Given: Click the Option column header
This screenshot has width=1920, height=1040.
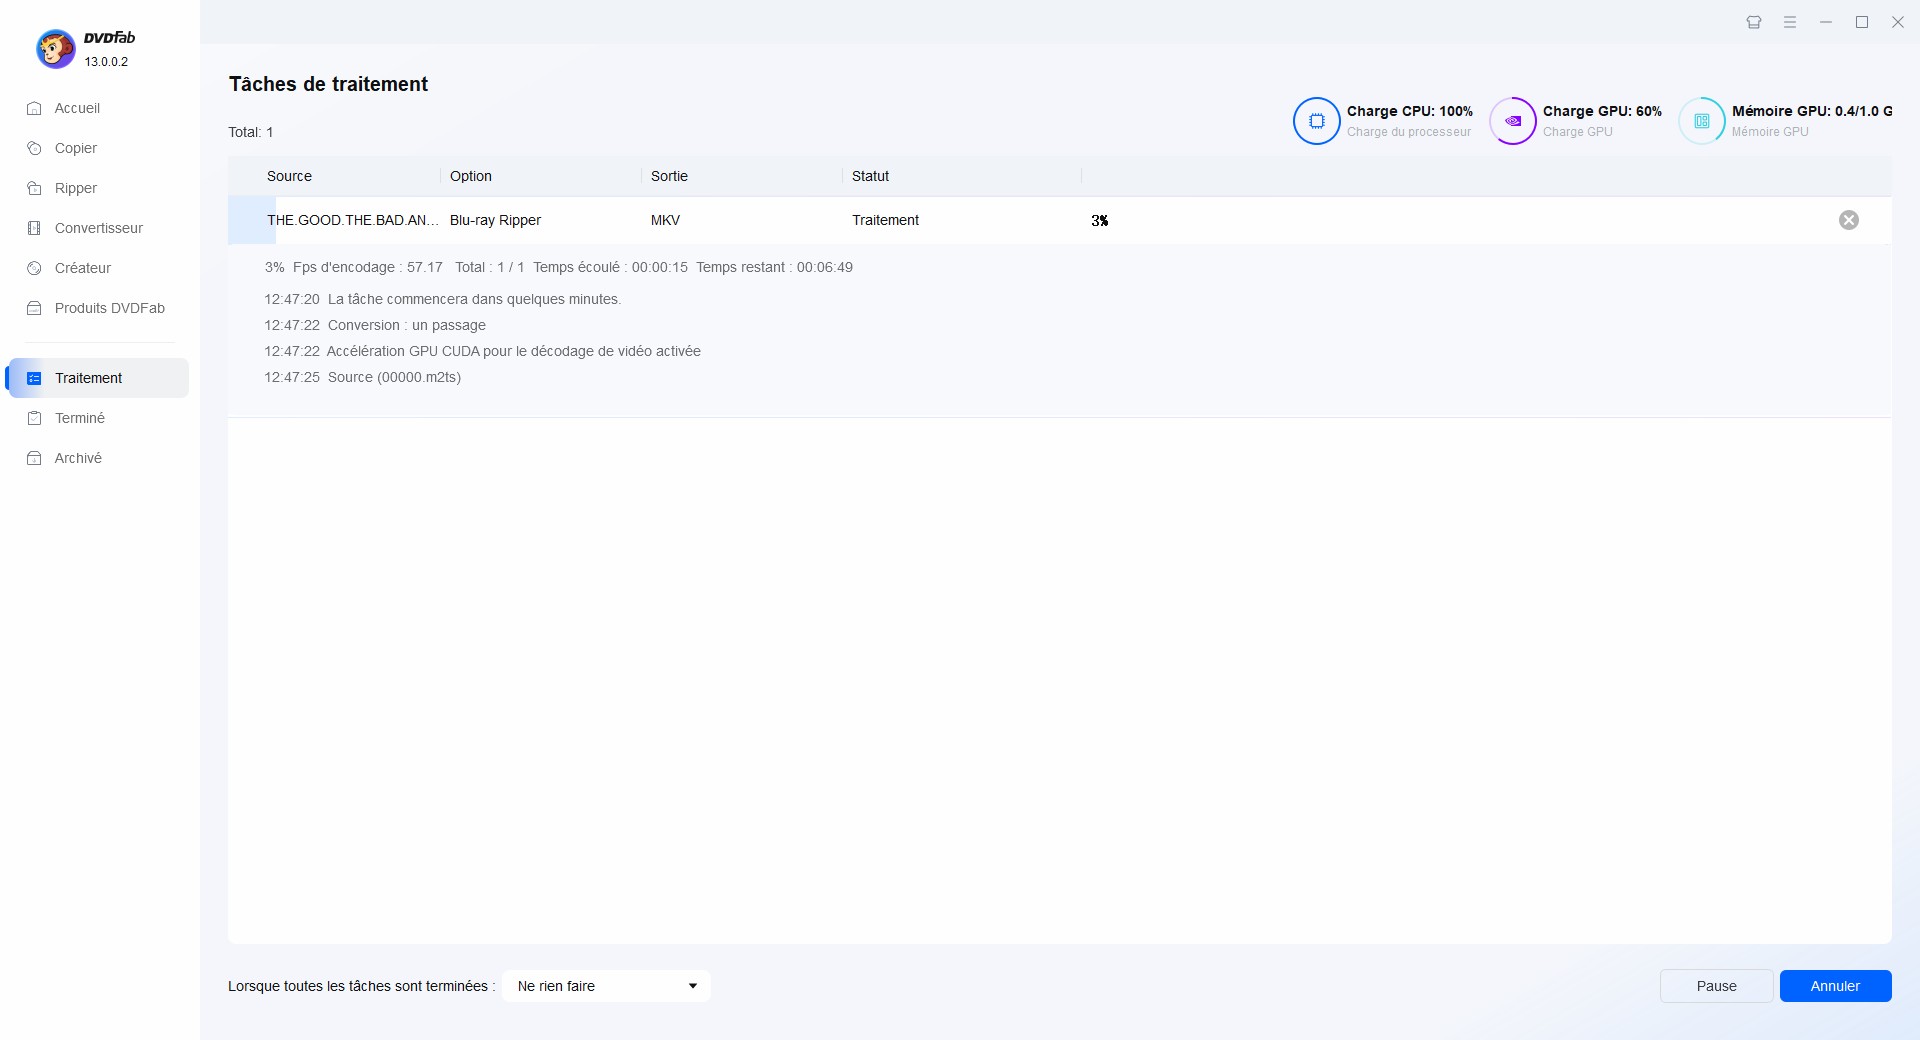Looking at the screenshot, I should pyautogui.click(x=471, y=176).
